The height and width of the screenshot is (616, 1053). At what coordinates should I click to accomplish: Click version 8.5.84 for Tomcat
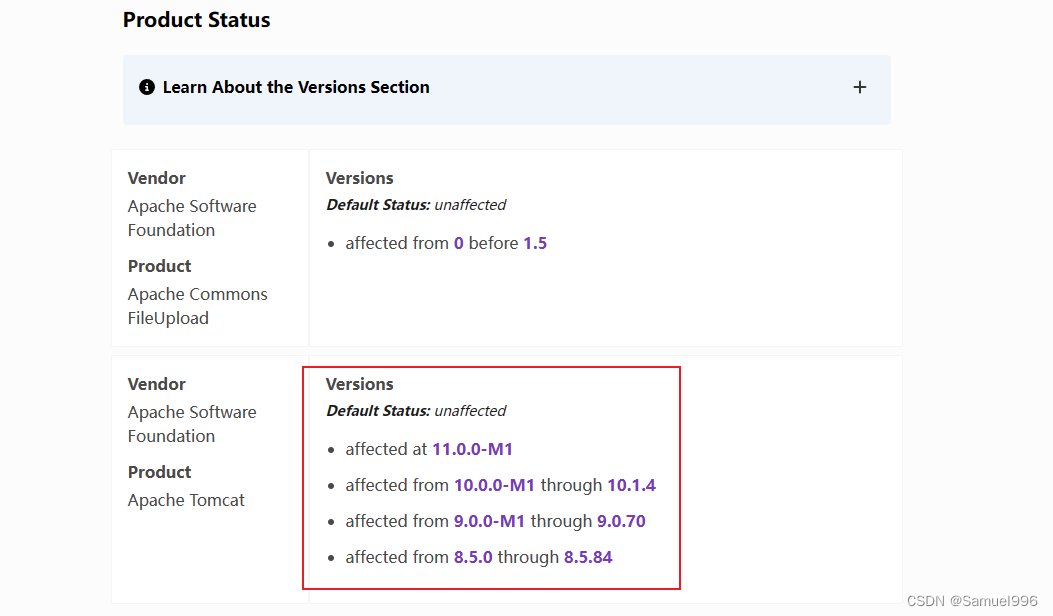pos(588,558)
